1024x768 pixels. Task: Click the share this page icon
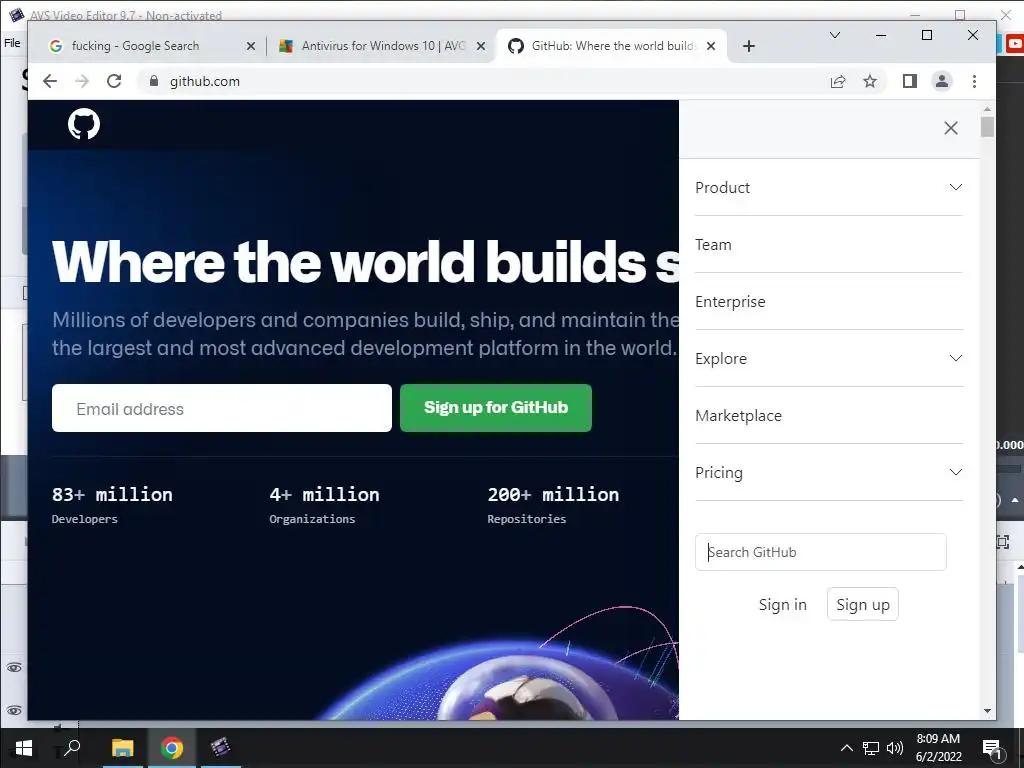838,82
